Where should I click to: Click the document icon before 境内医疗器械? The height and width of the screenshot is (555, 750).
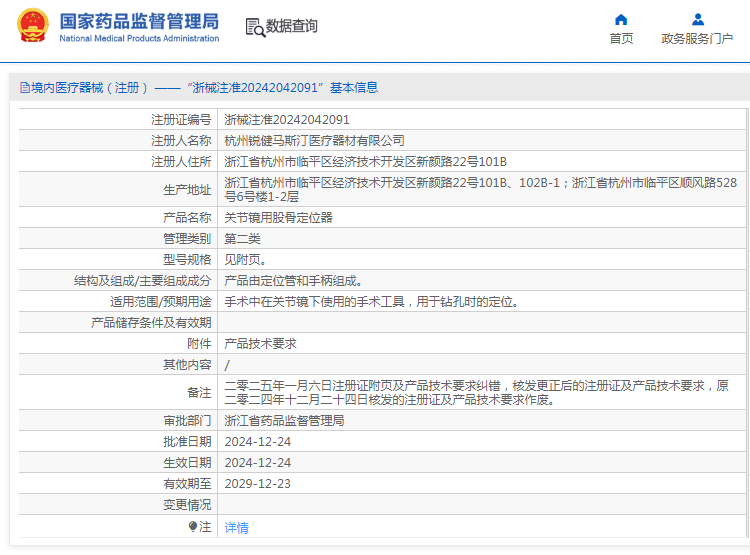click(x=25, y=88)
